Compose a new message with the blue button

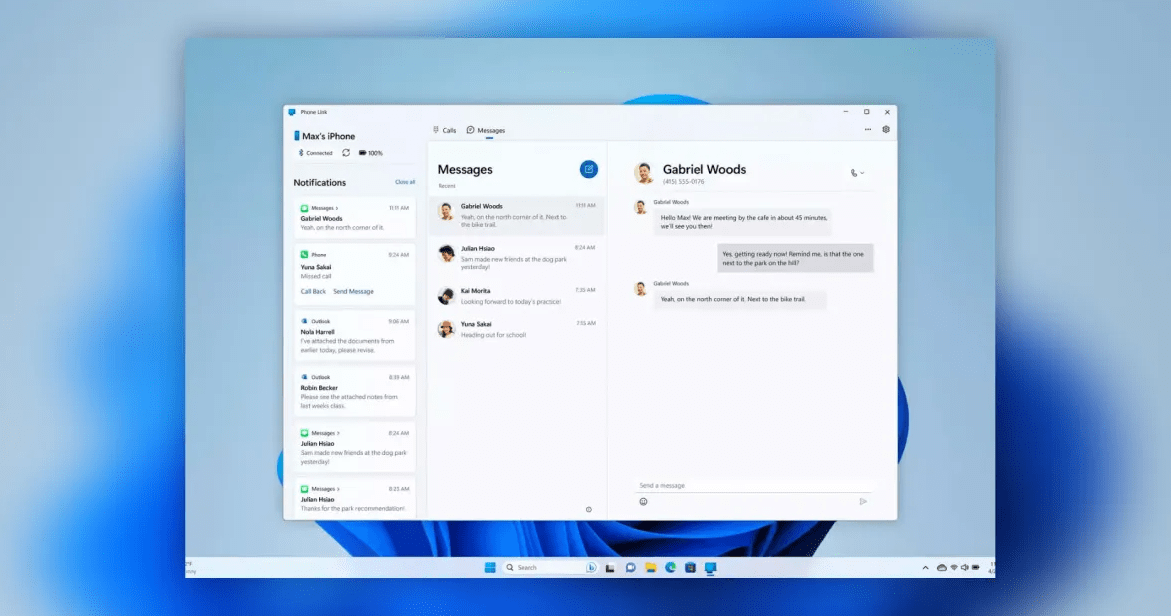588,169
